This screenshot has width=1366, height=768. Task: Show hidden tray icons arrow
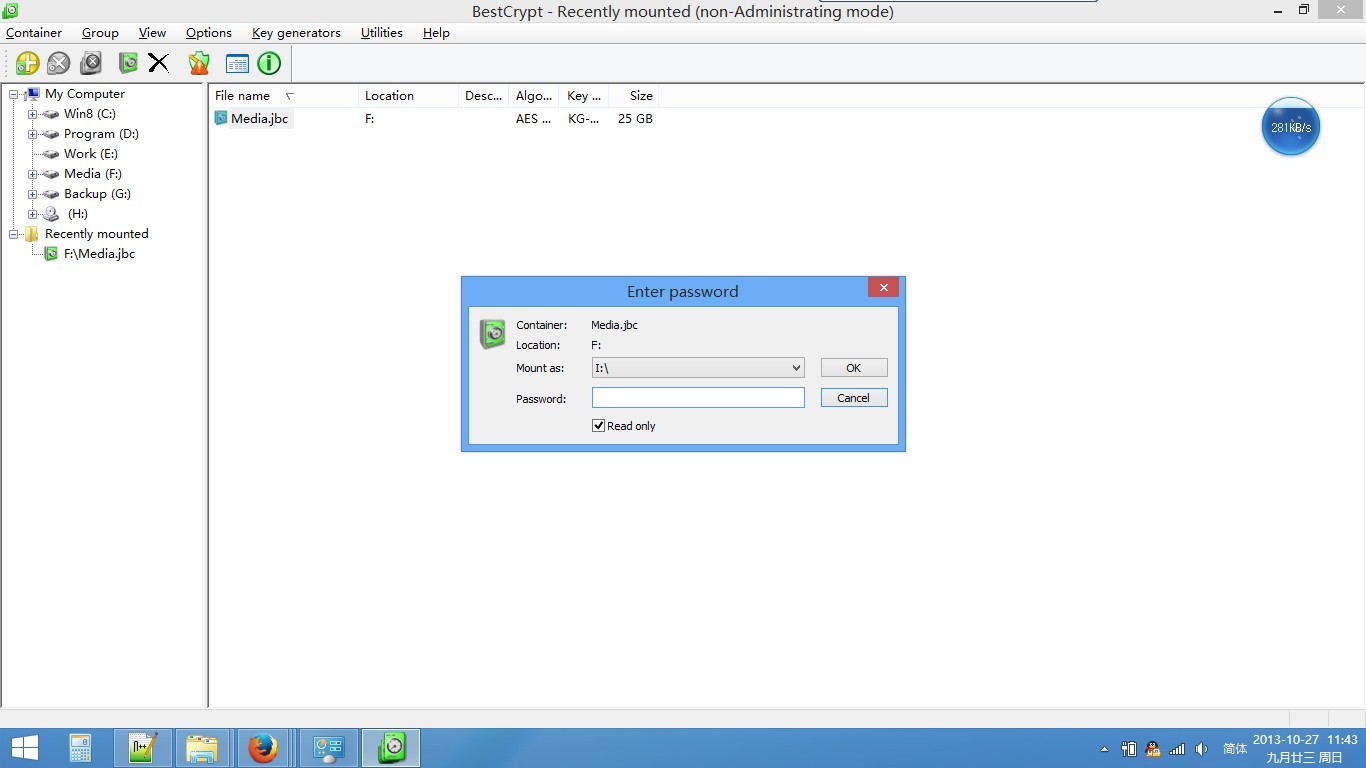1104,749
